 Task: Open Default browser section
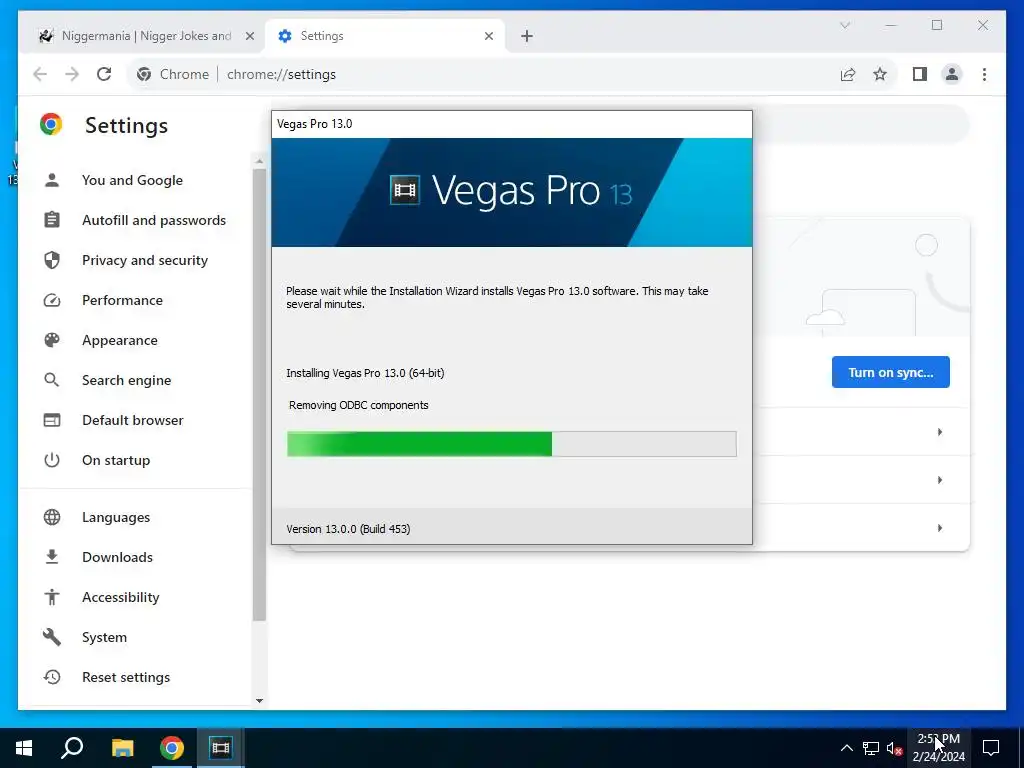pos(133,420)
